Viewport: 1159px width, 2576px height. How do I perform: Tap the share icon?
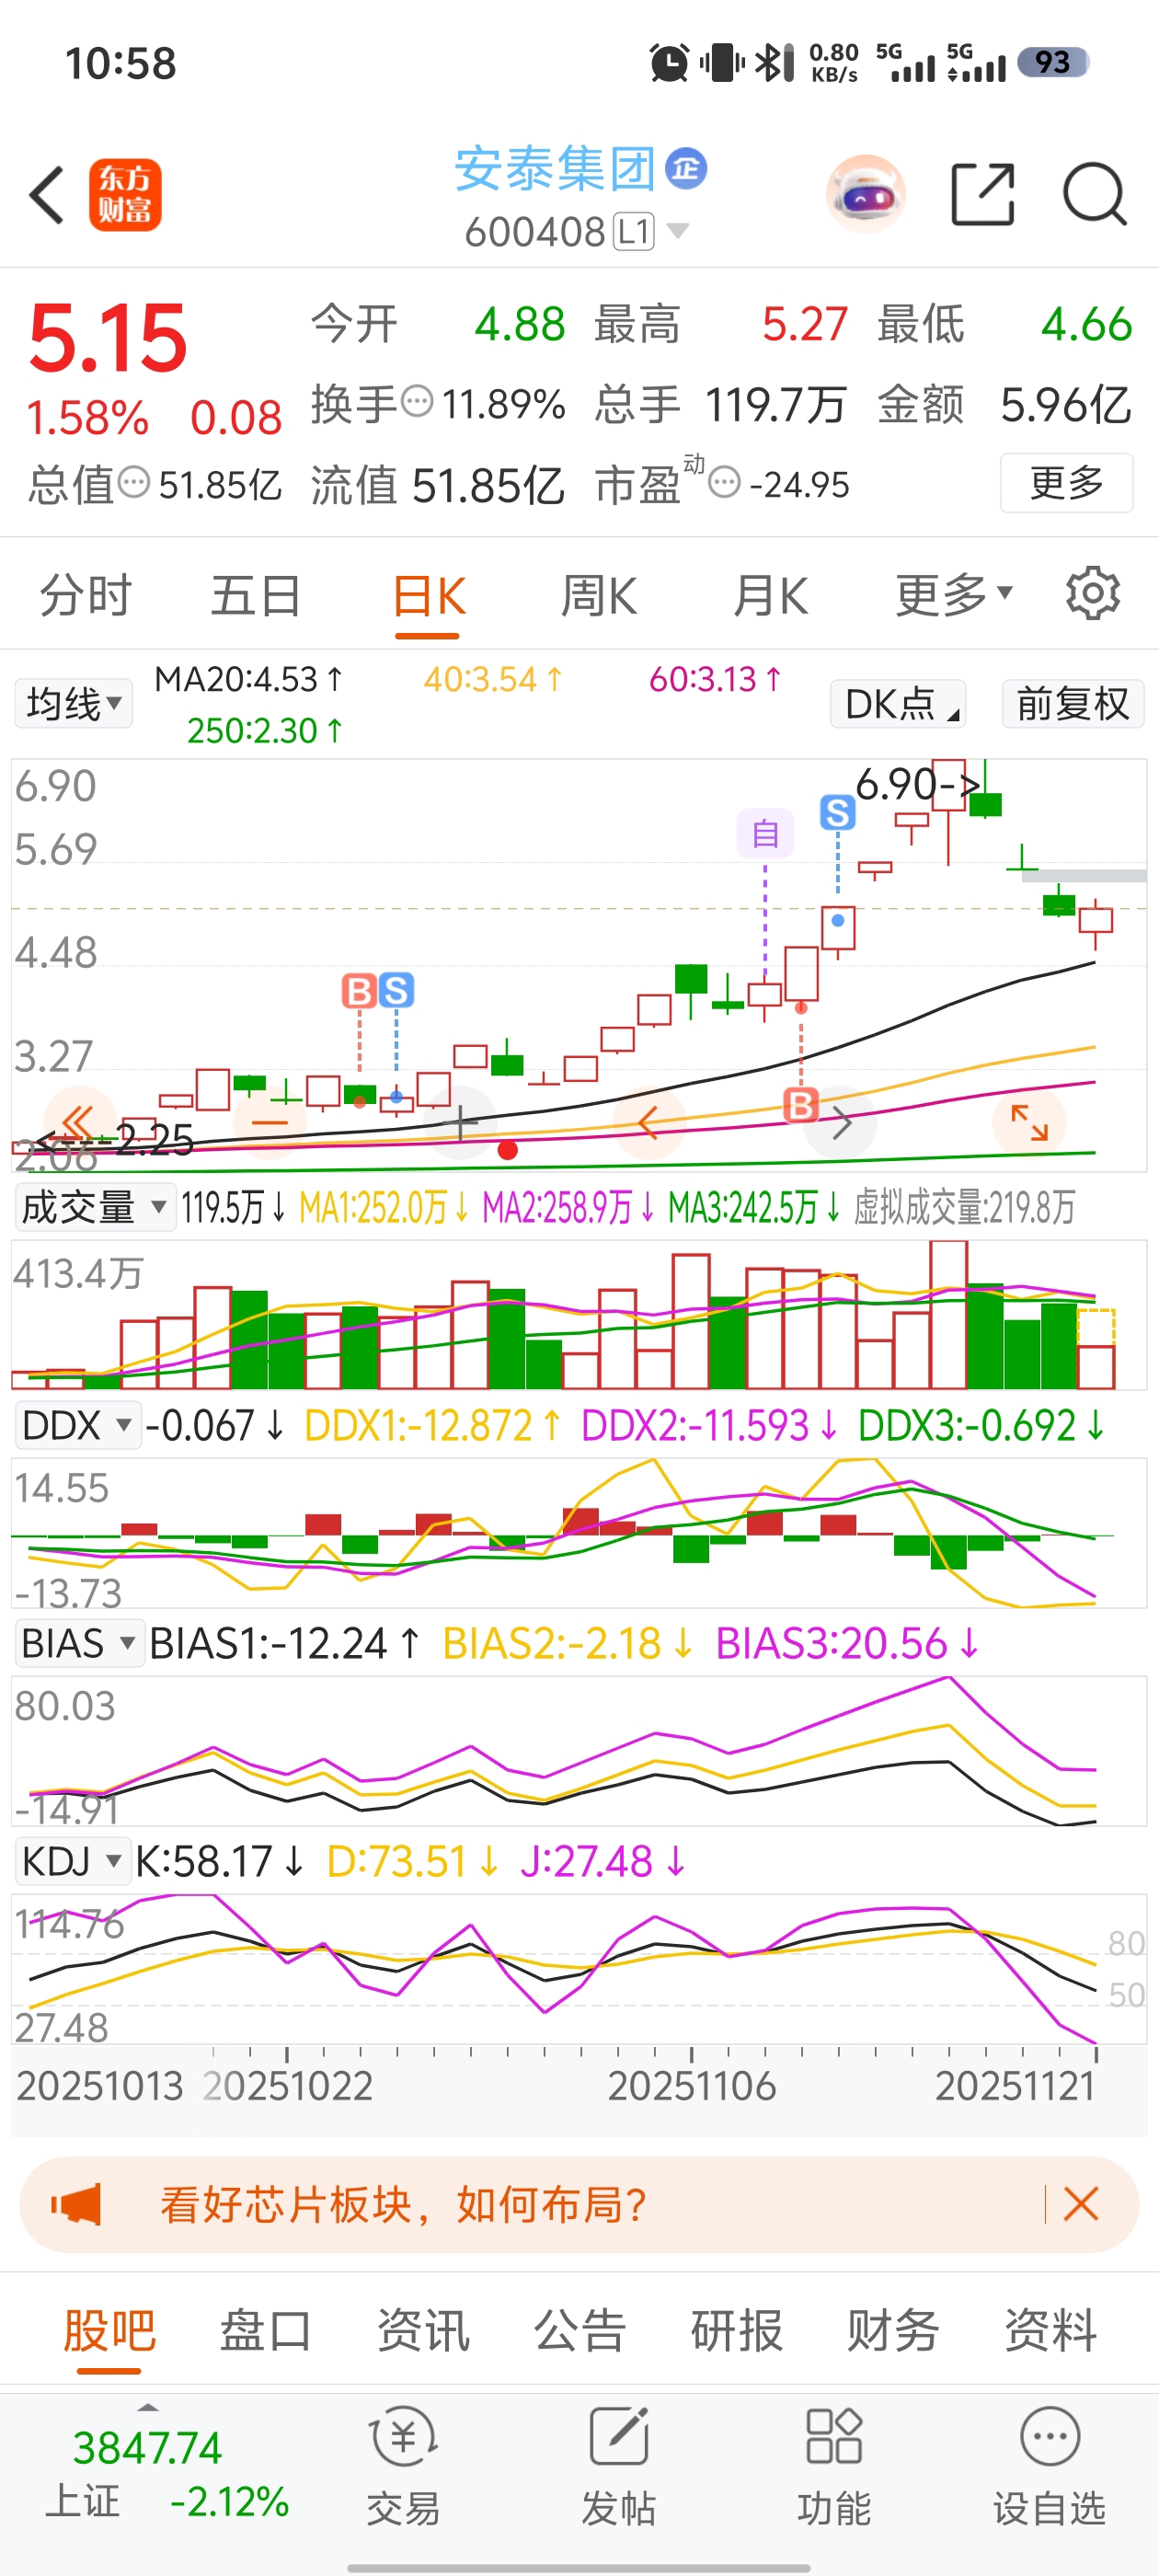(983, 194)
